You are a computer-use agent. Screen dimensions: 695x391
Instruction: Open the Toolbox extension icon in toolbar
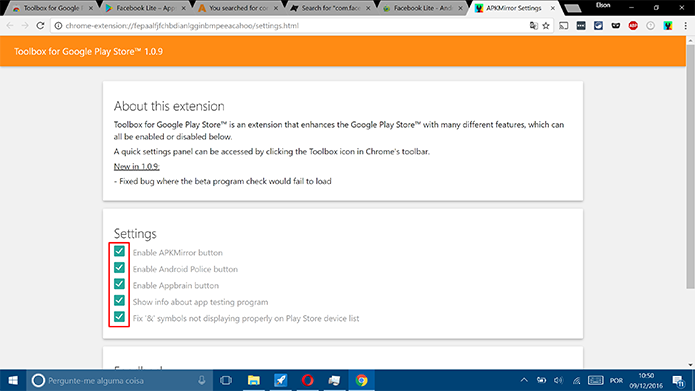668,26
